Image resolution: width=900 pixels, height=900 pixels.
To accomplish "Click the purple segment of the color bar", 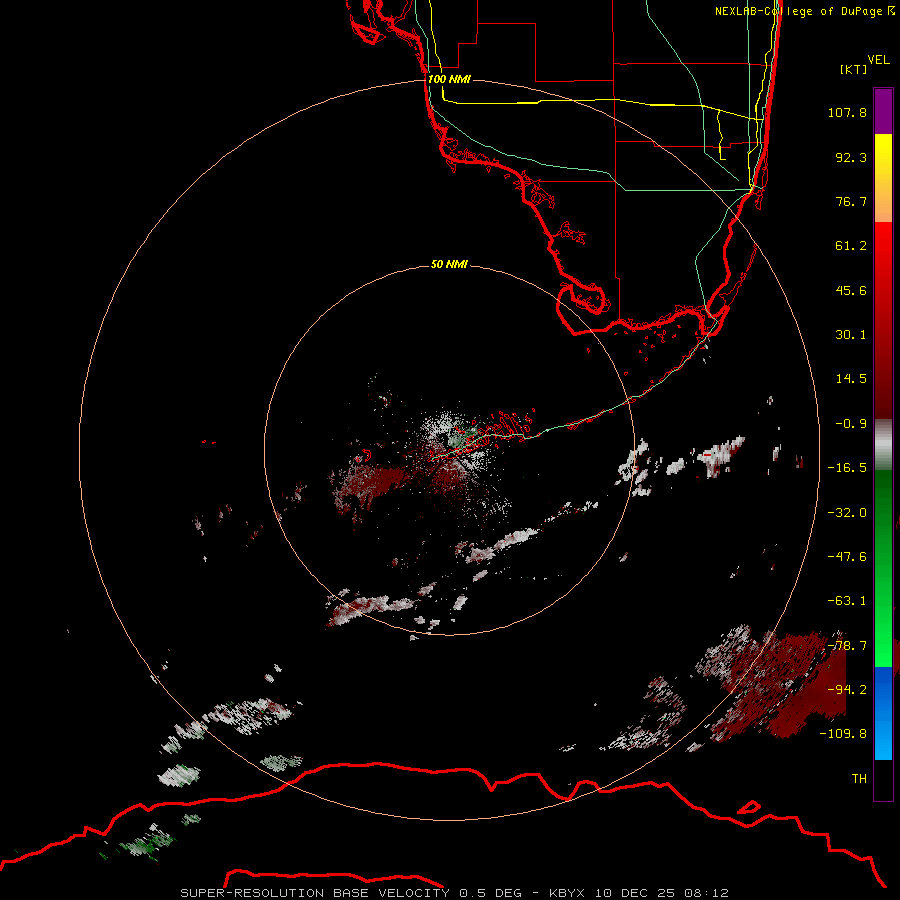I will [883, 111].
